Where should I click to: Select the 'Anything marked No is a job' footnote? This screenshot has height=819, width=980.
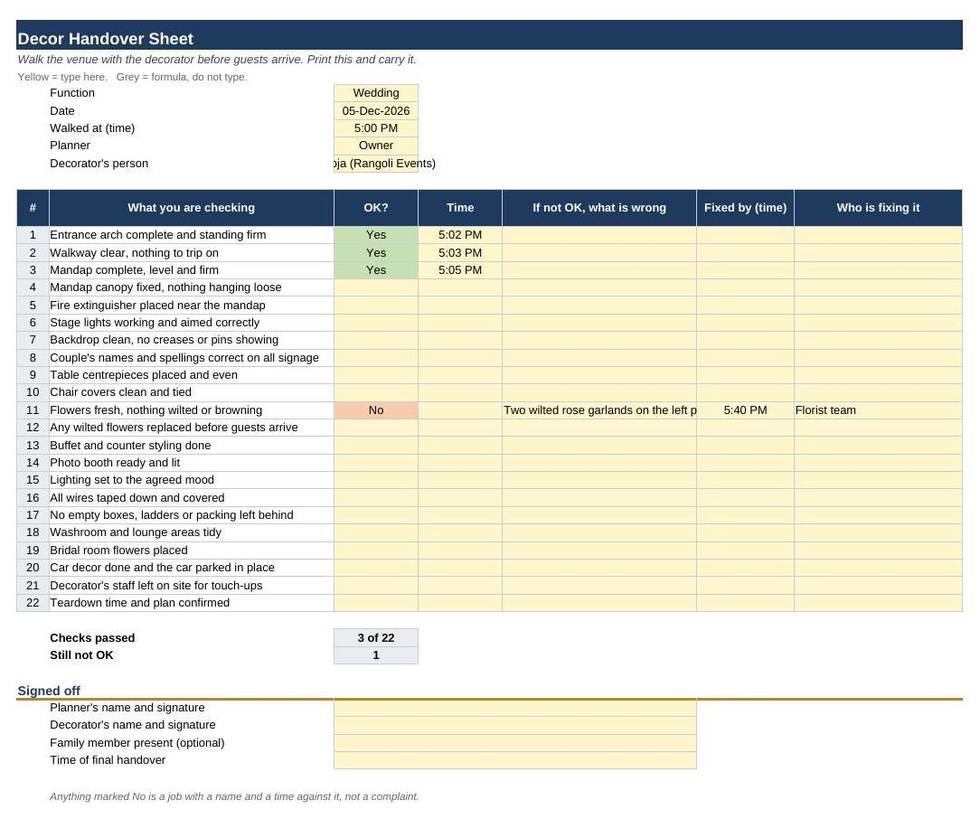click(x=234, y=796)
